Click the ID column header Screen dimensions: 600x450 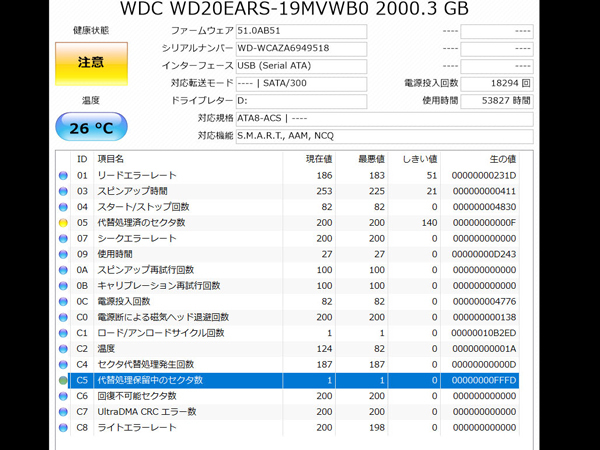pyautogui.click(x=82, y=159)
